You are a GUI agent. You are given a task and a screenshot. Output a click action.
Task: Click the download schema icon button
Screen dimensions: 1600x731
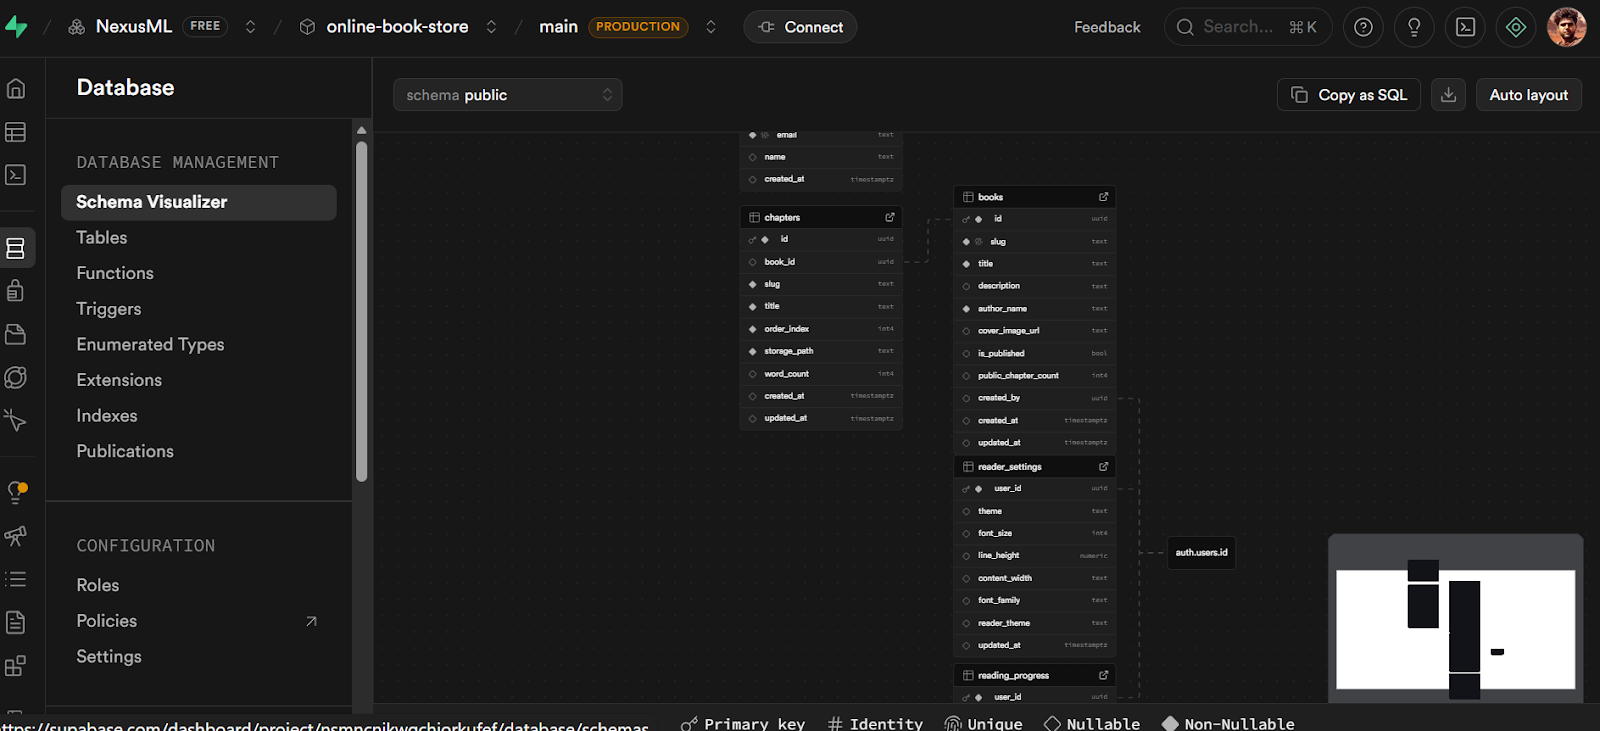(x=1448, y=95)
